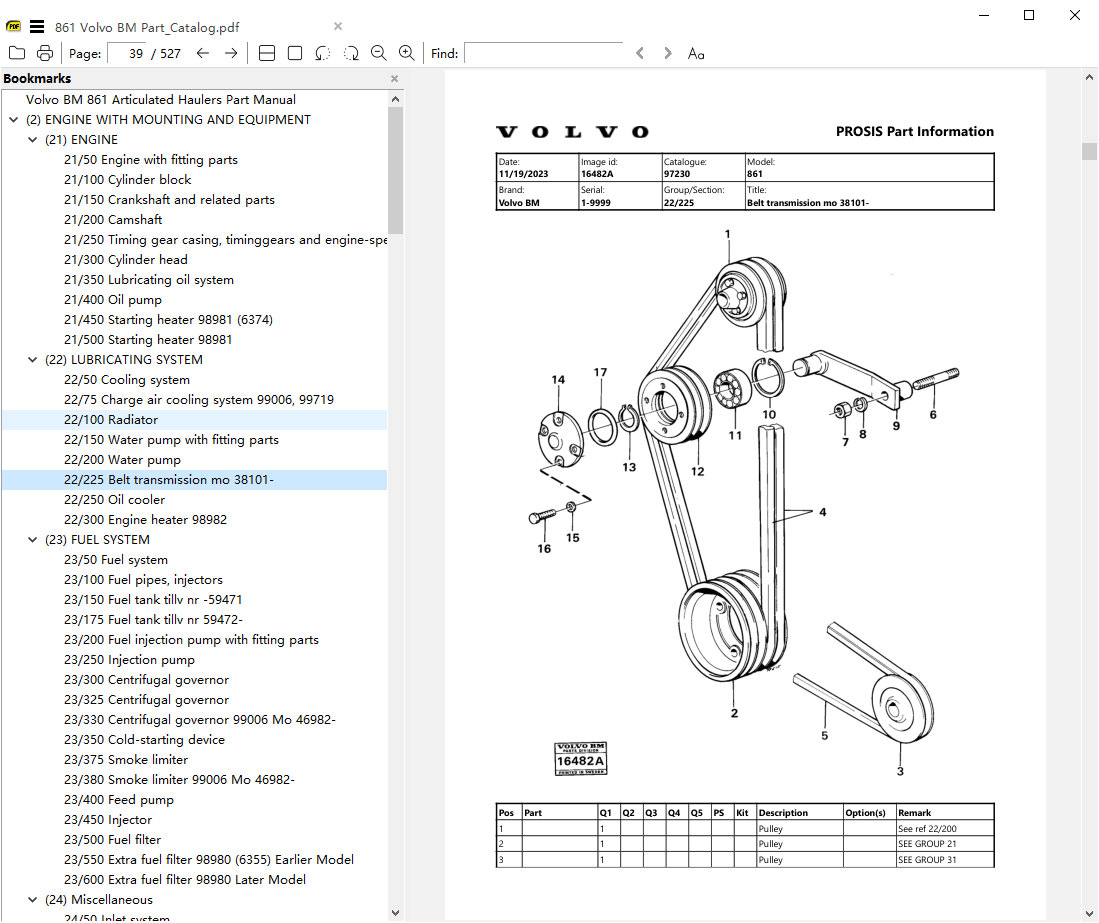Open 23/100 Fuel pipes, injectors

coord(143,580)
